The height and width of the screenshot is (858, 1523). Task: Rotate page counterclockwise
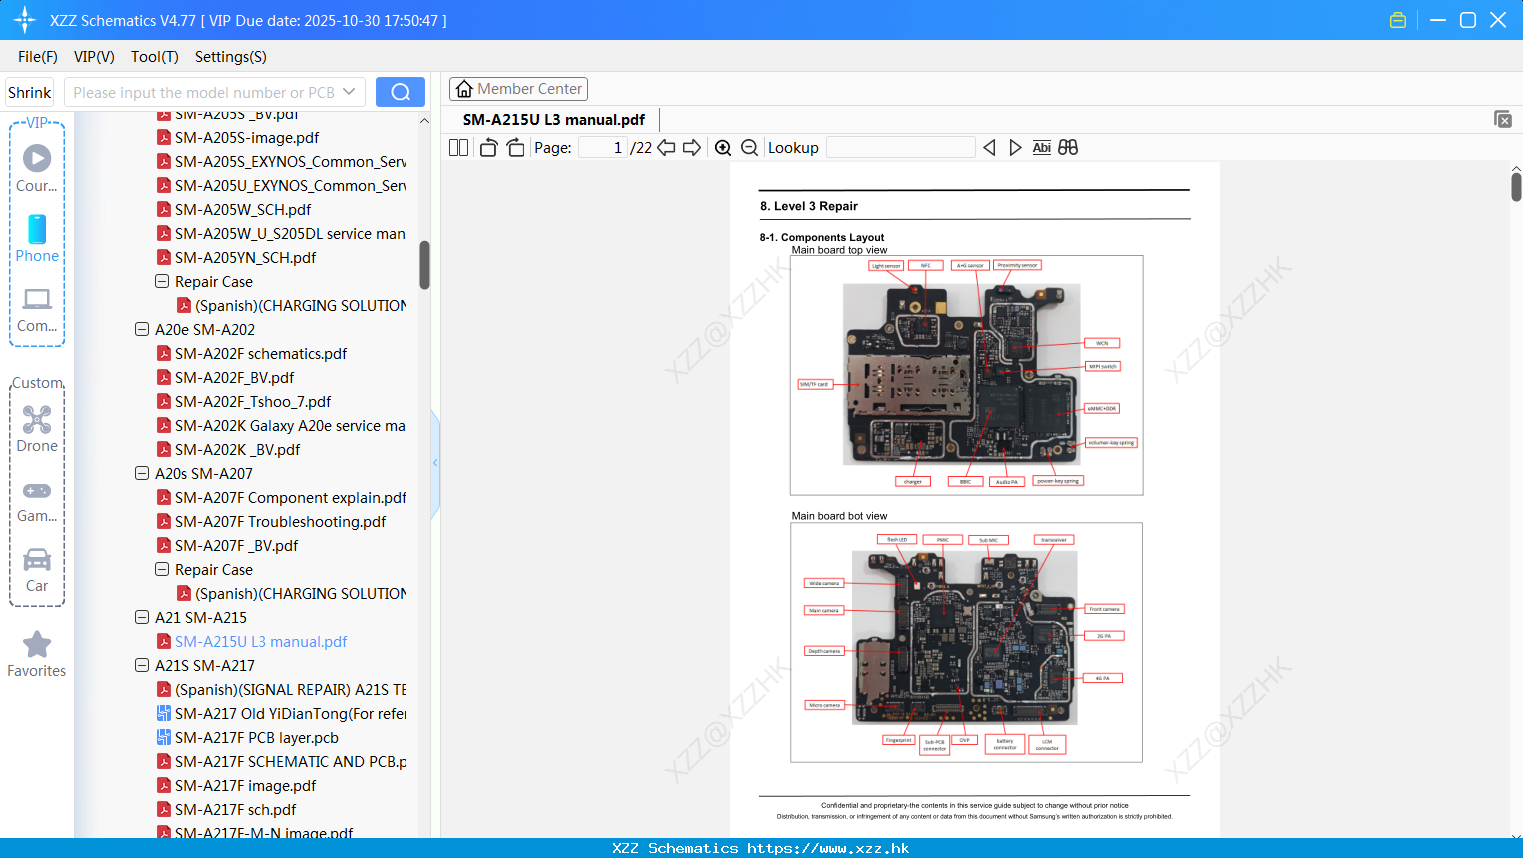point(488,147)
